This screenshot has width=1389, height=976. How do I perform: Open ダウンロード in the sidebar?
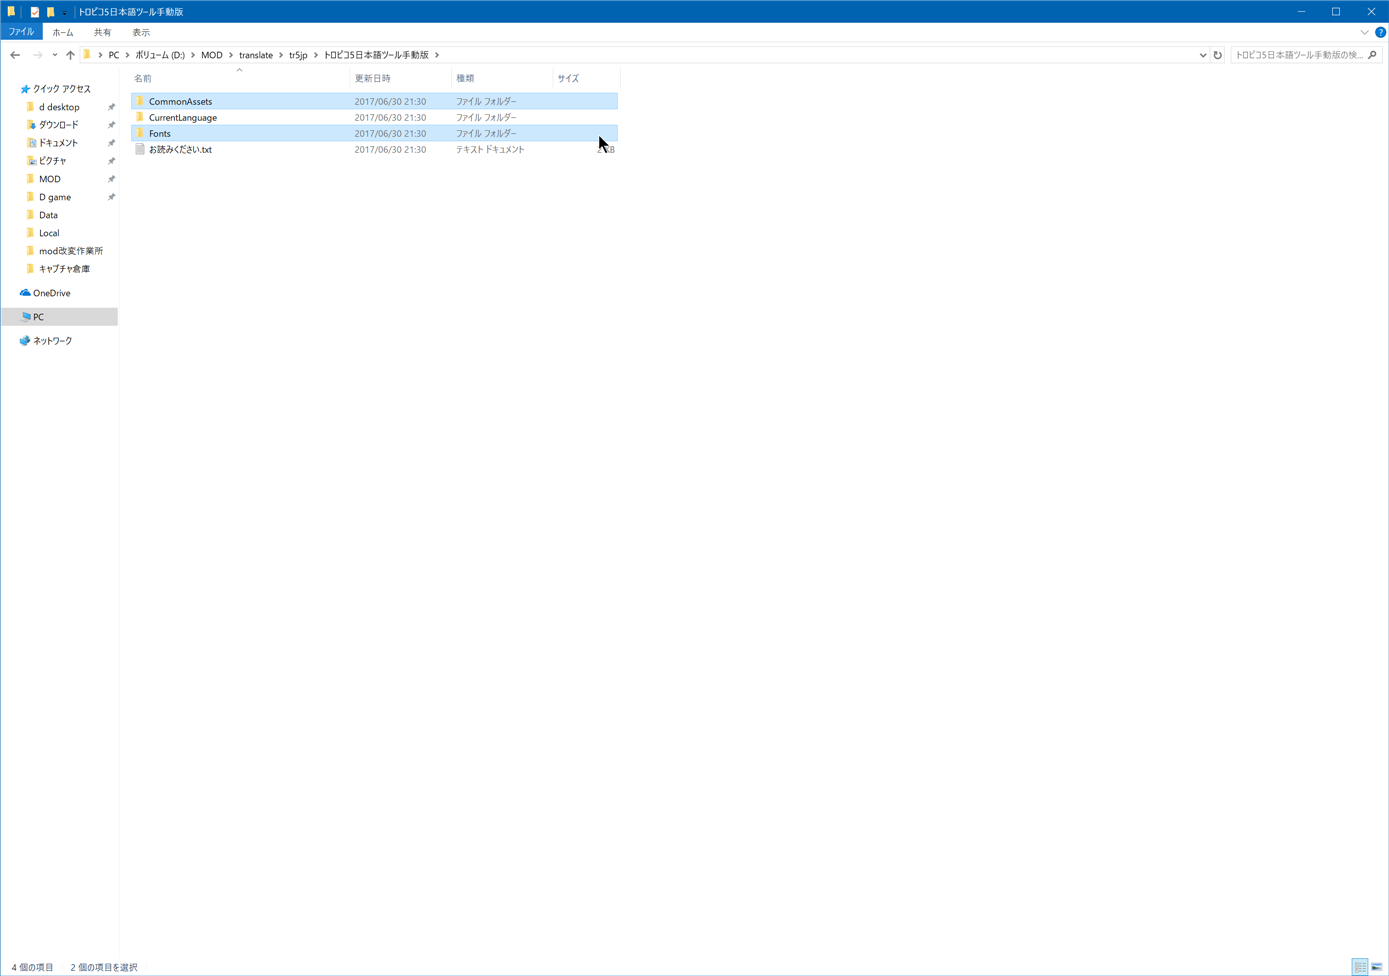[x=59, y=125]
